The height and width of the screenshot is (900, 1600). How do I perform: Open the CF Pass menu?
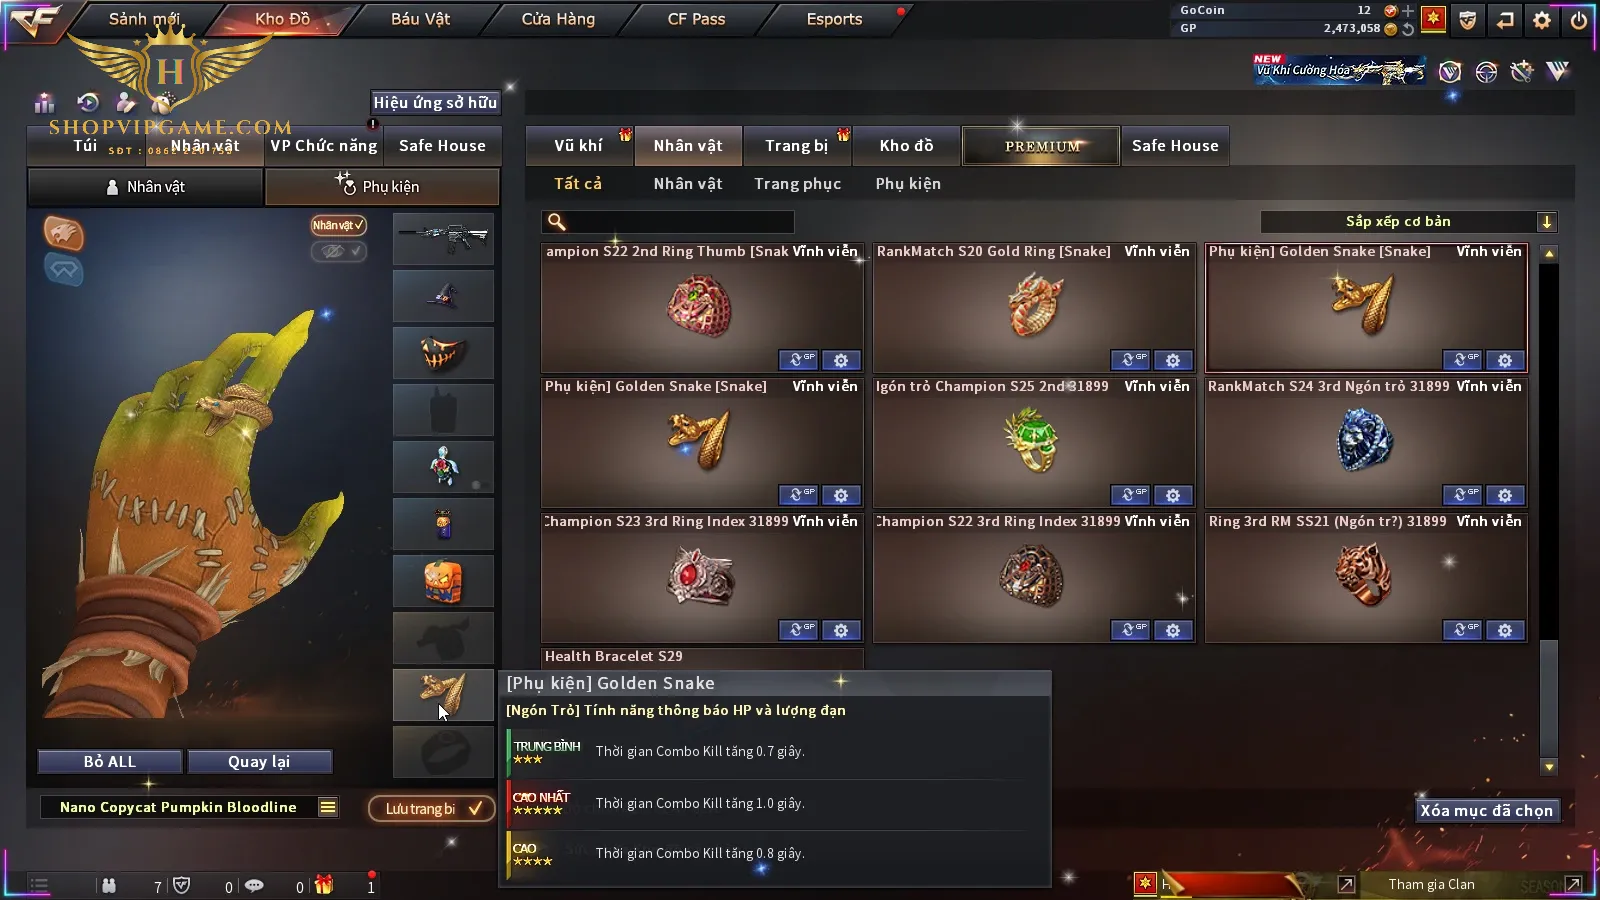tap(696, 19)
